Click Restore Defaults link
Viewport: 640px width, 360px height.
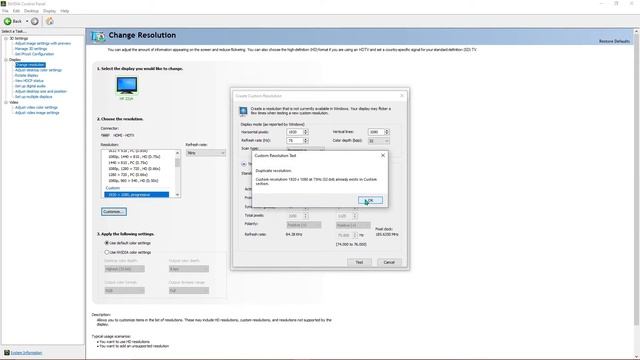point(614,41)
